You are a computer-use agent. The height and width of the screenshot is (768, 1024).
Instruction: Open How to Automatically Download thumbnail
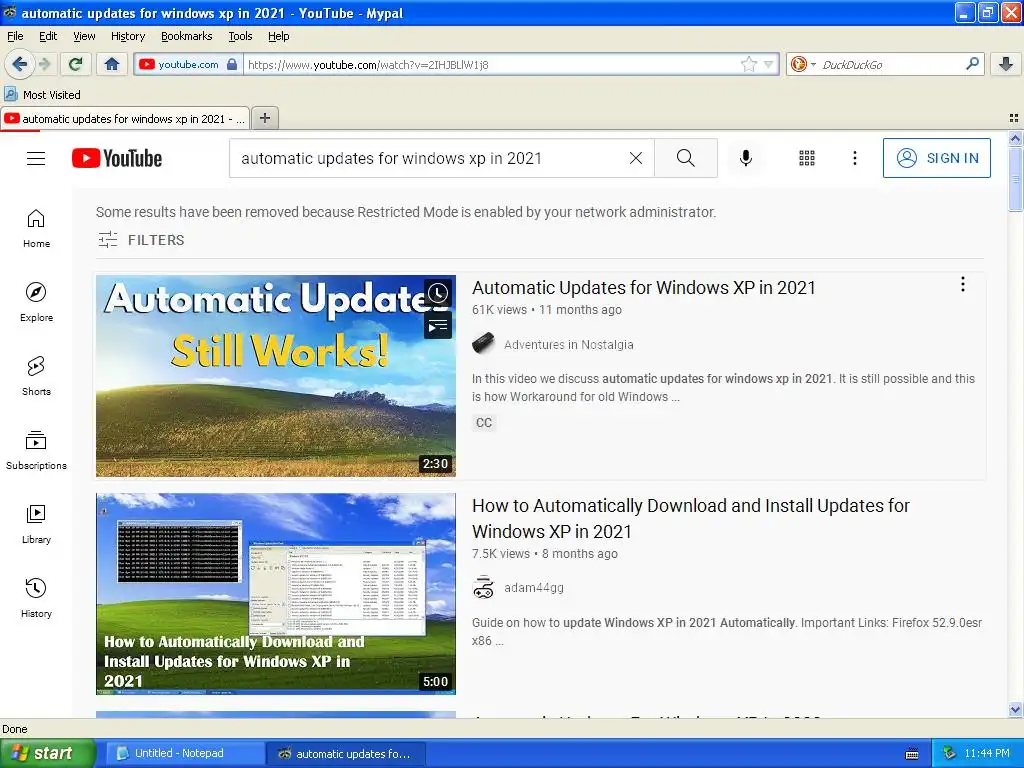point(276,594)
